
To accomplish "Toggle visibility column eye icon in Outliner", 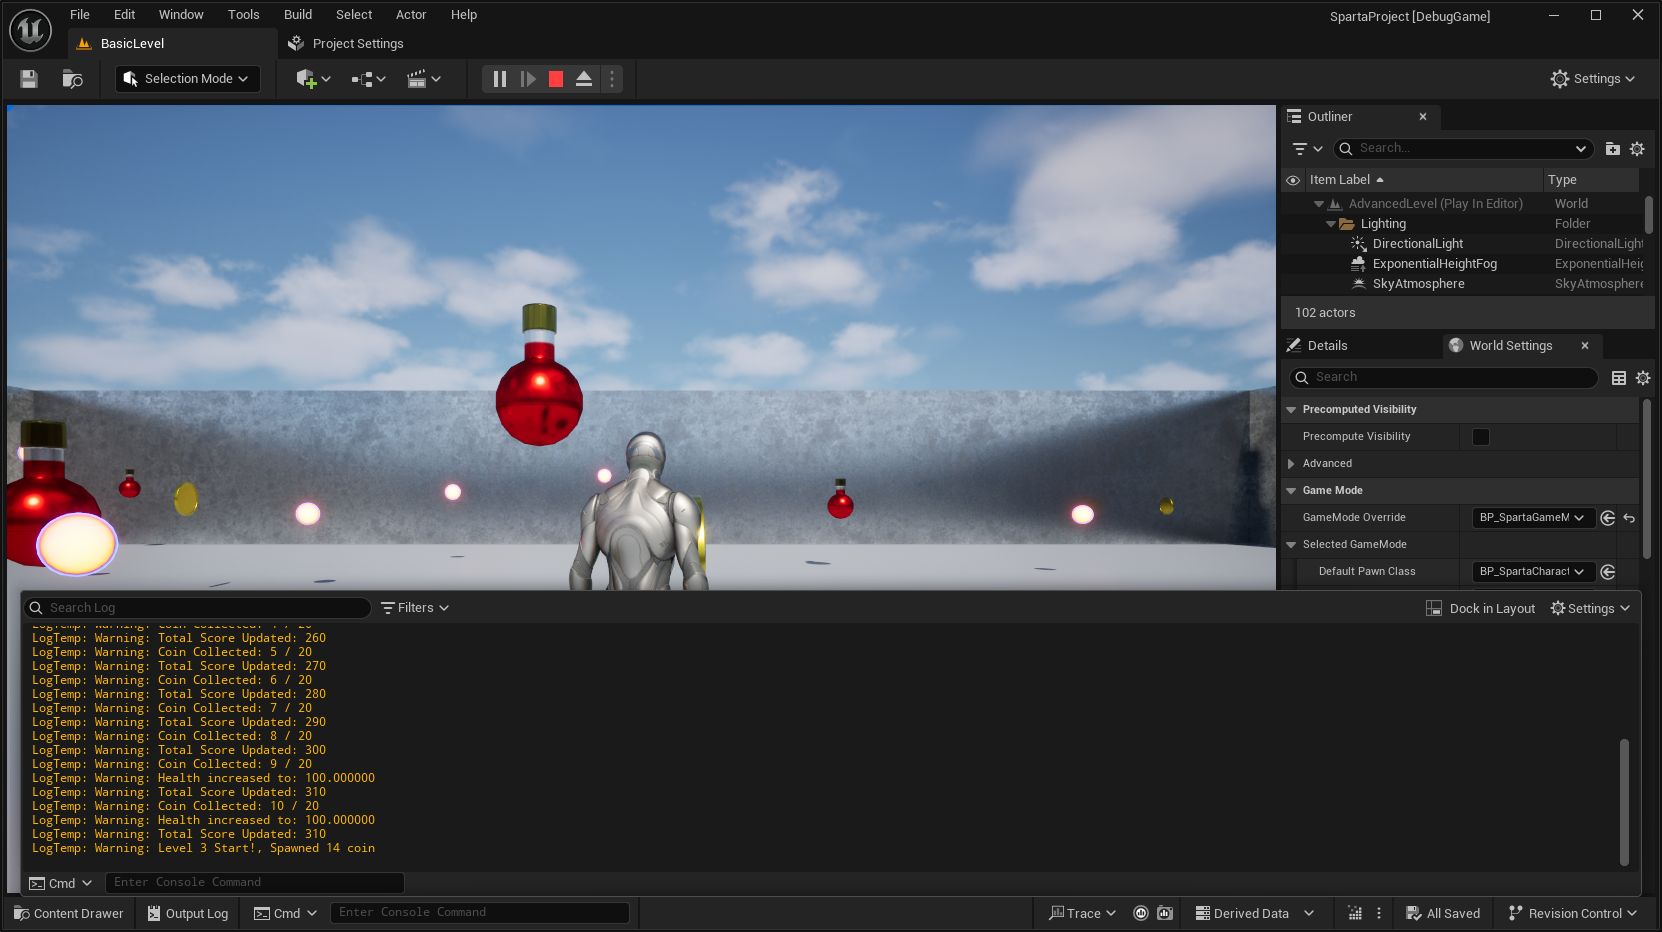I will coord(1293,180).
